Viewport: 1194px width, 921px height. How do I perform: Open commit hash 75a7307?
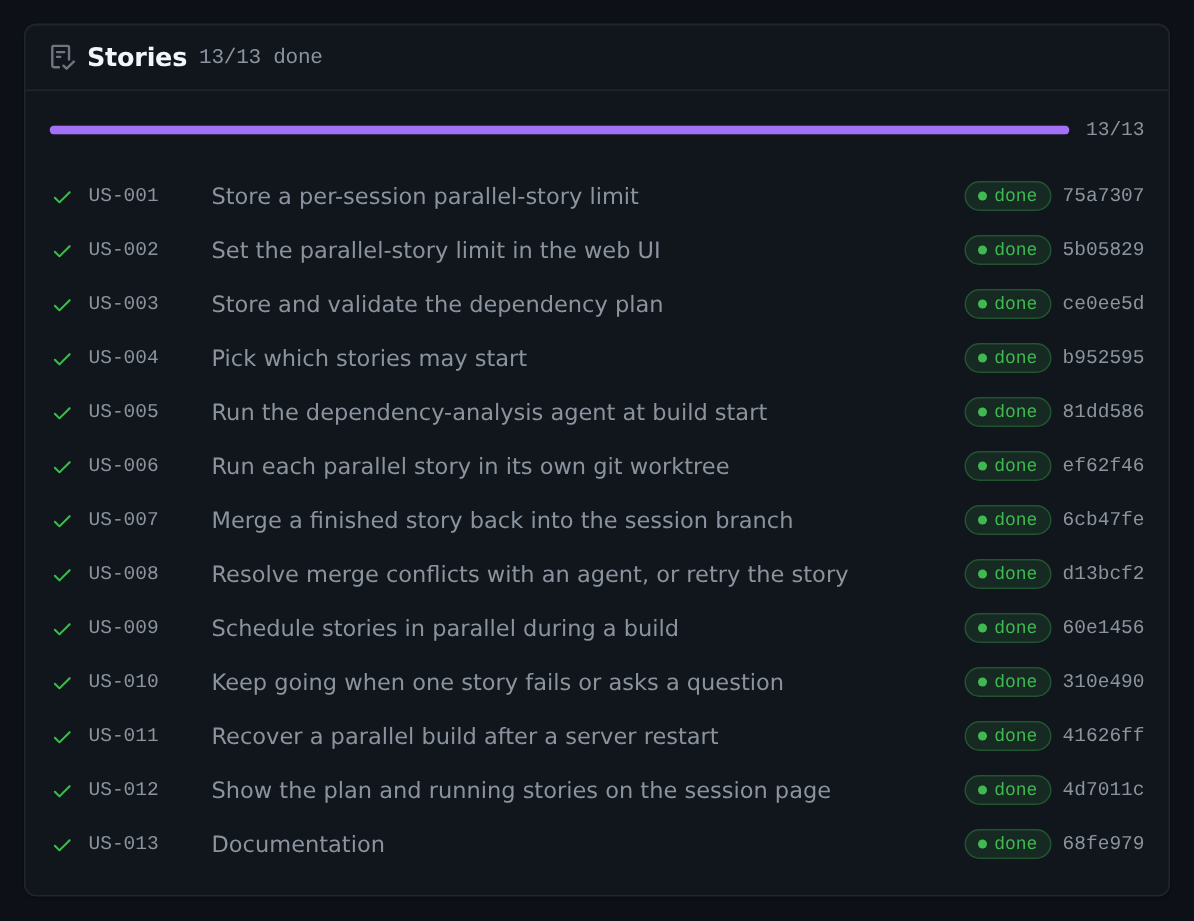(x=1103, y=196)
